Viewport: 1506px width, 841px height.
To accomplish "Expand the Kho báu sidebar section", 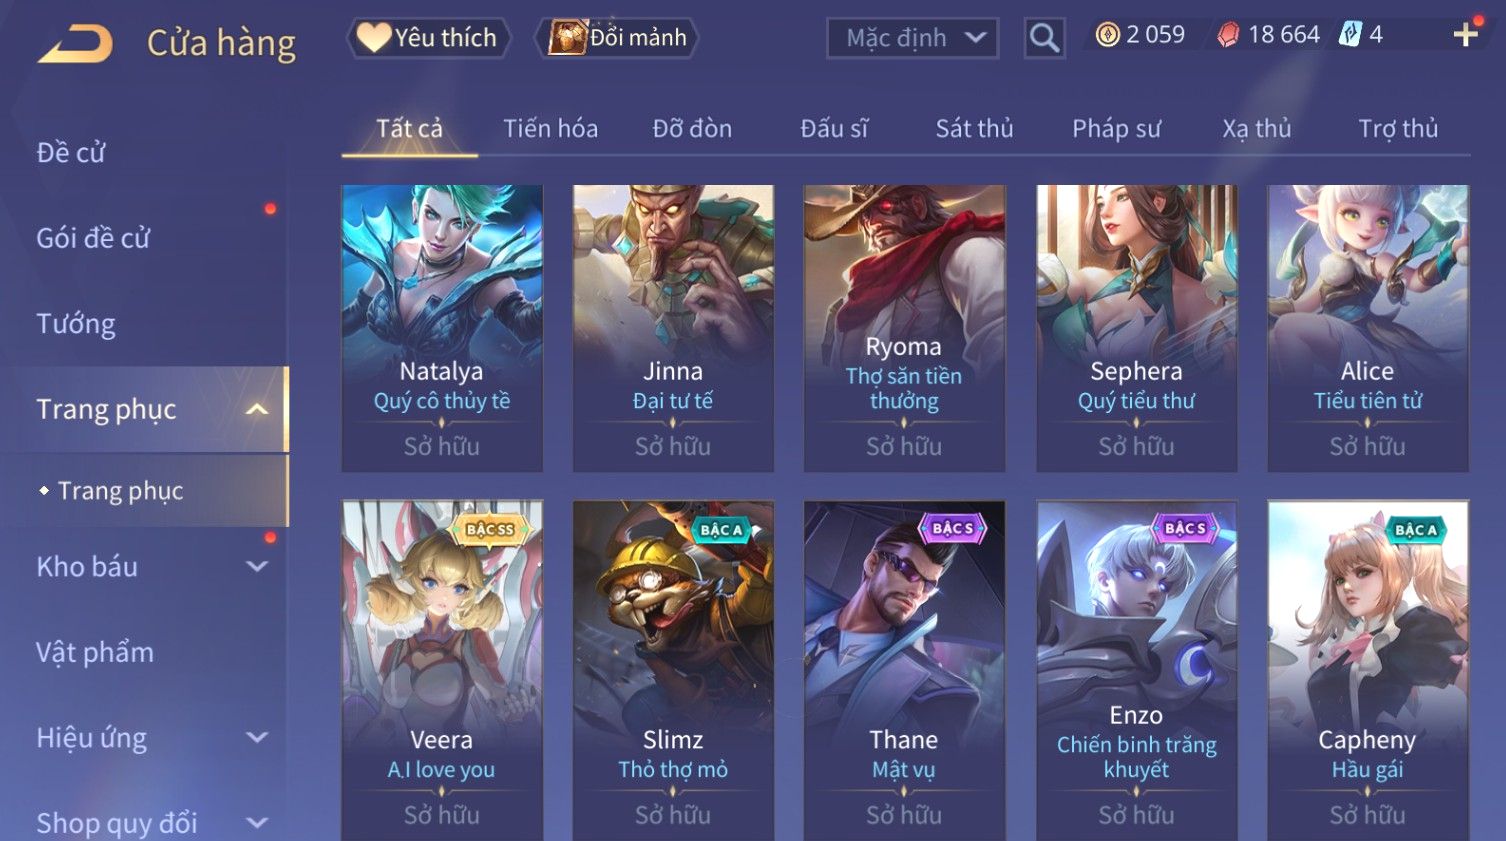I will (257, 566).
